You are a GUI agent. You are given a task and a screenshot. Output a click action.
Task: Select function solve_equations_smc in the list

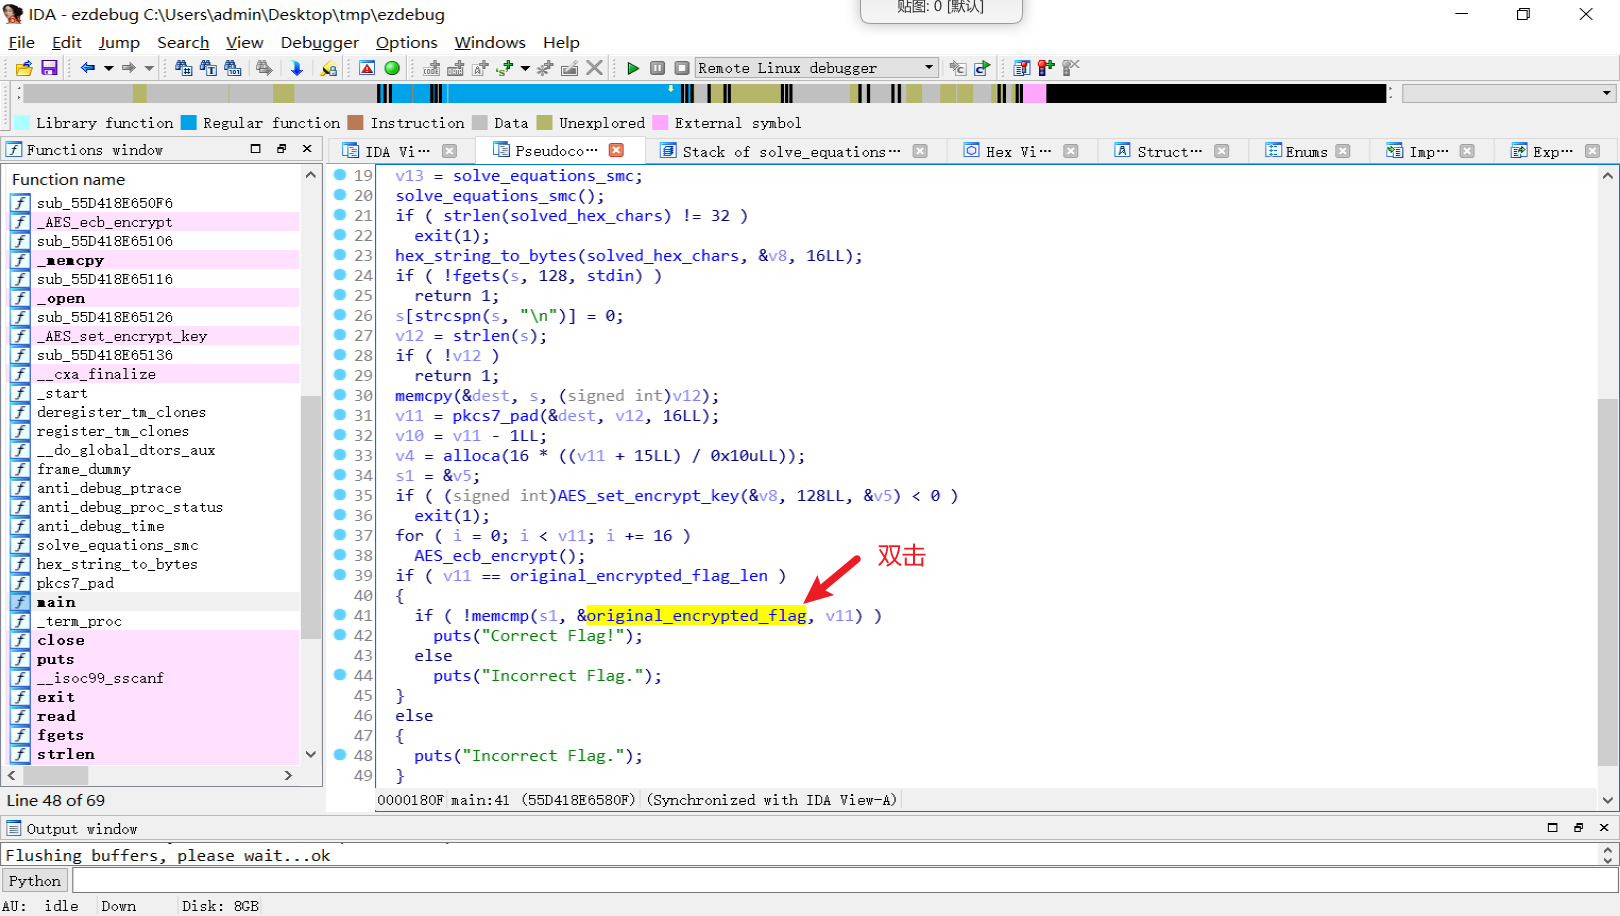tap(117, 545)
